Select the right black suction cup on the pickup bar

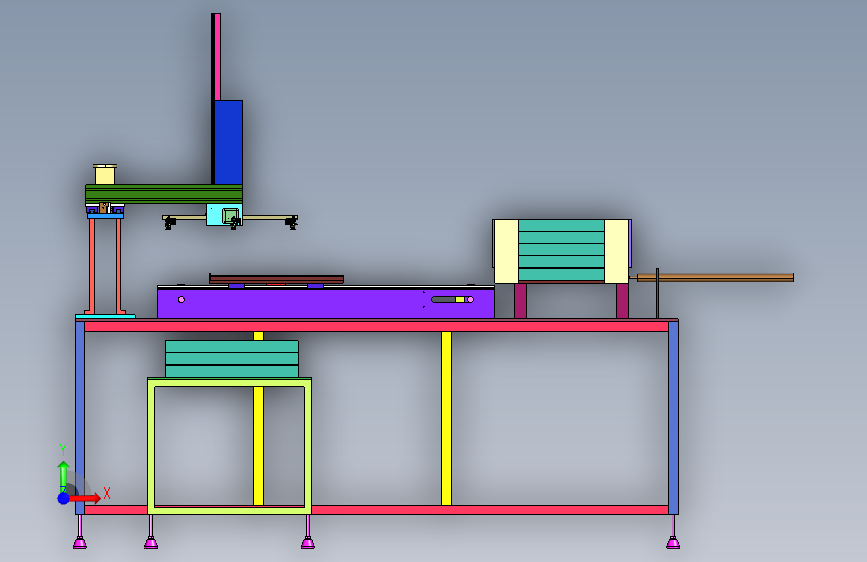[x=291, y=223]
